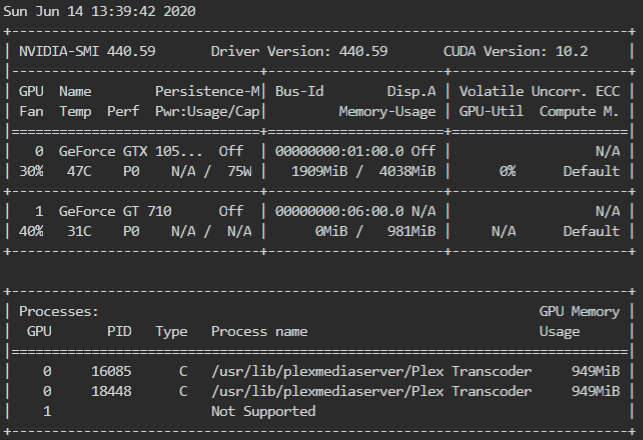This screenshot has height=440, width=643.
Task: Click the Driver Version: 440.59 text
Action: click(x=299, y=52)
